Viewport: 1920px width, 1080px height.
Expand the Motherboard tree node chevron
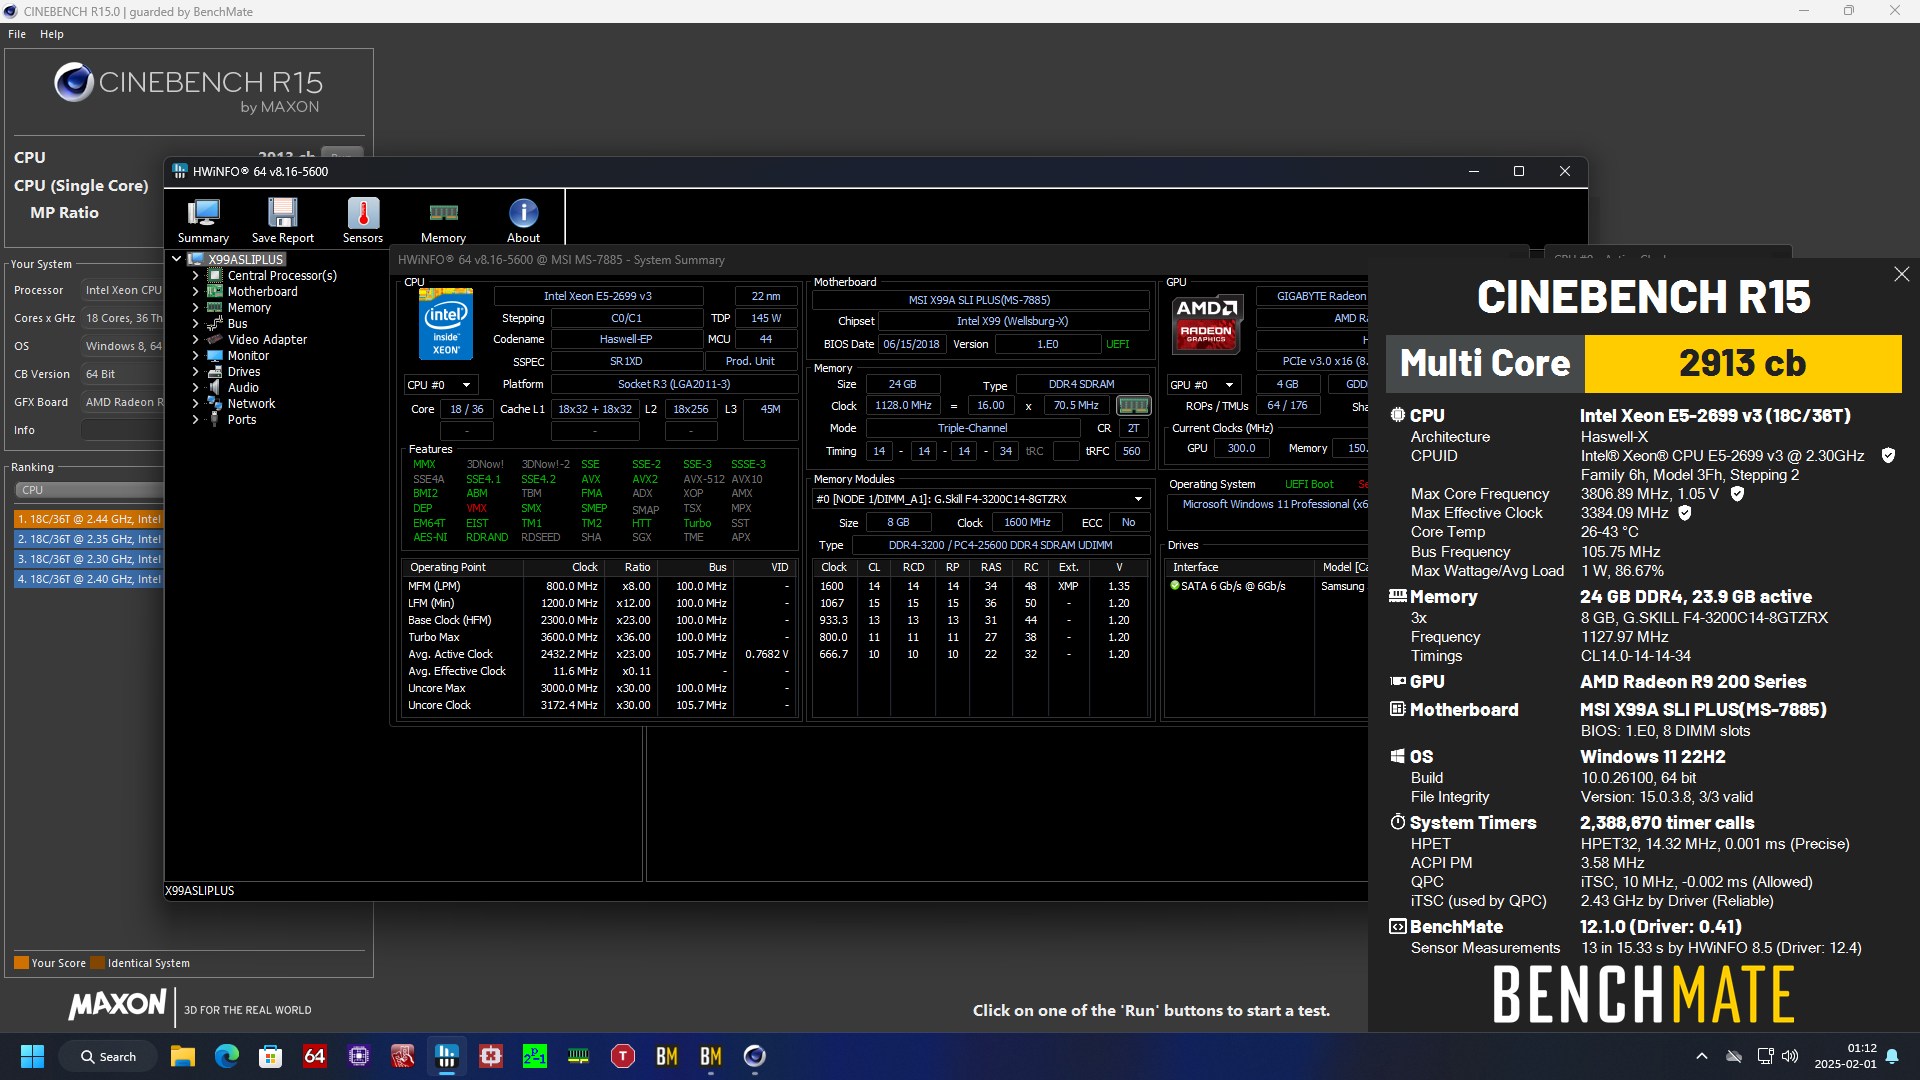click(x=196, y=291)
